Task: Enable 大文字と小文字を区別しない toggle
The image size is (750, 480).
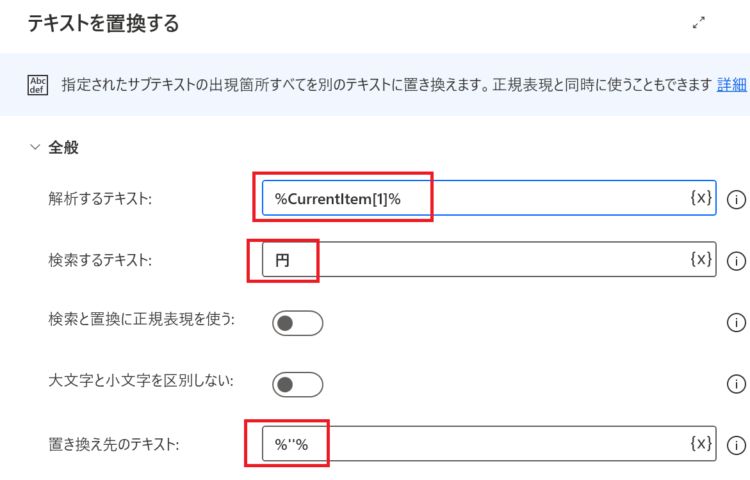Action: [298, 384]
